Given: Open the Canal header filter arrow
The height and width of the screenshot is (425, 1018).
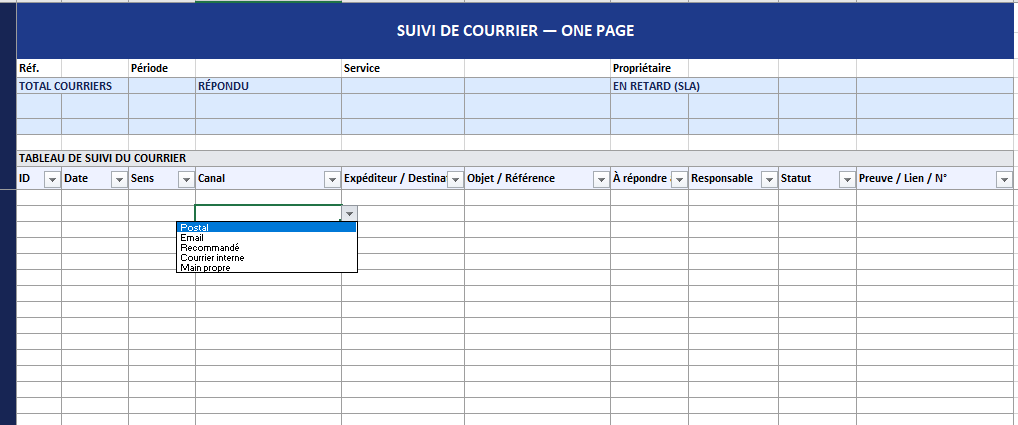Looking at the screenshot, I should (x=332, y=179).
